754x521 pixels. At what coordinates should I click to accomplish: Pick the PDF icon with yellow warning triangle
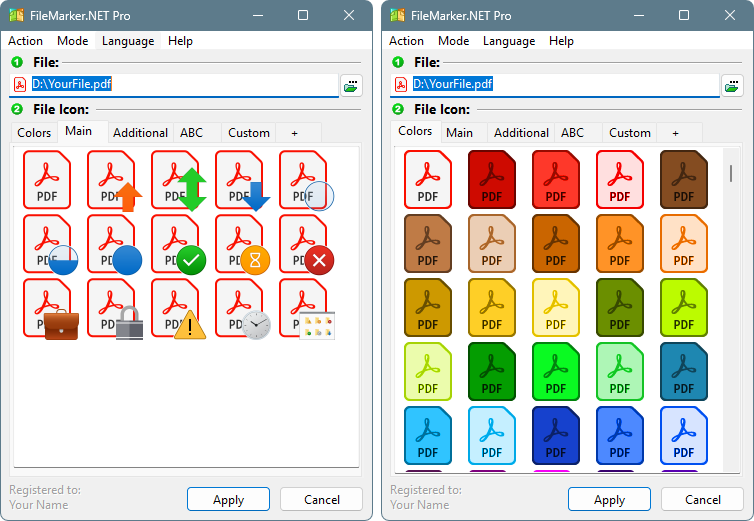pos(176,310)
